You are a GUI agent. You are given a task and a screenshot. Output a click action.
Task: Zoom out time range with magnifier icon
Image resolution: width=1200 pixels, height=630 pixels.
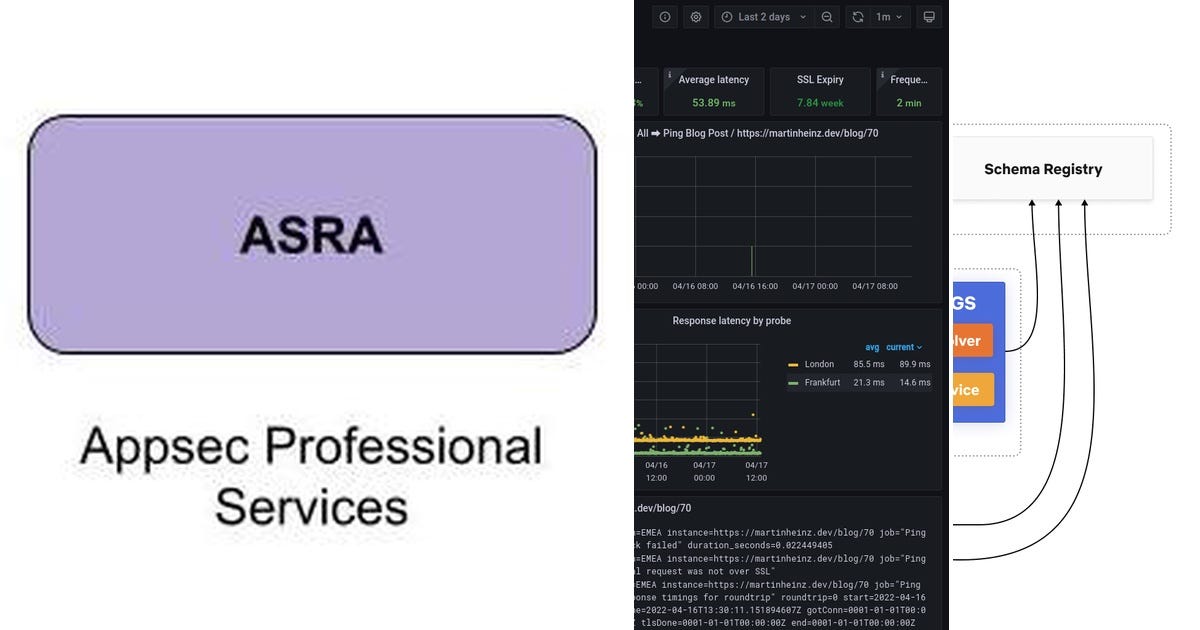point(827,17)
